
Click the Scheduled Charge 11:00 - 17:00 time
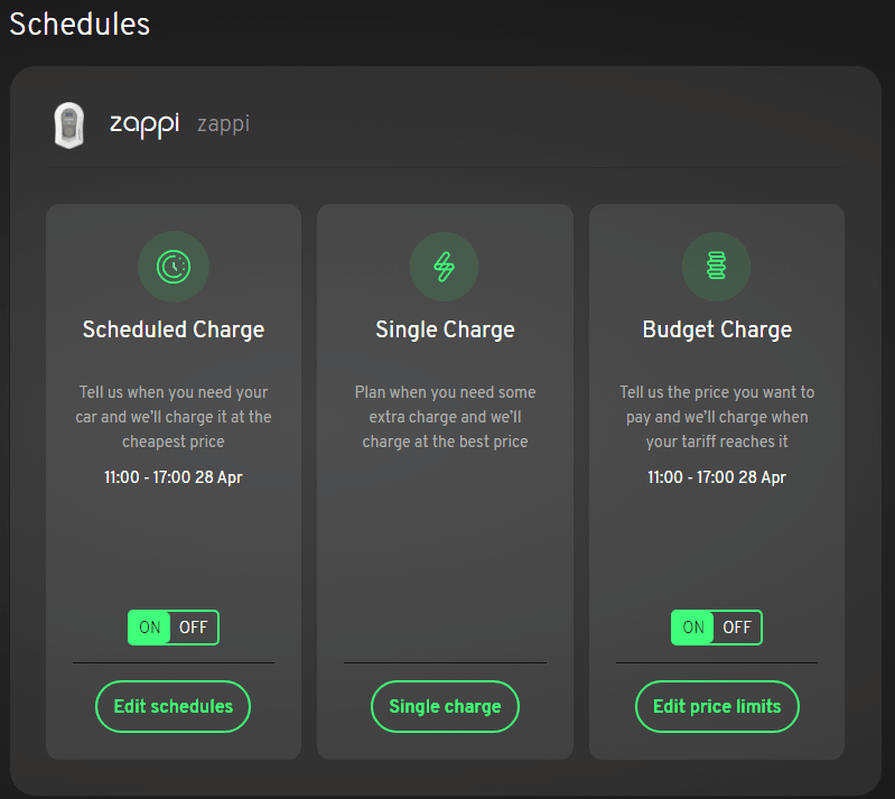pos(173,477)
